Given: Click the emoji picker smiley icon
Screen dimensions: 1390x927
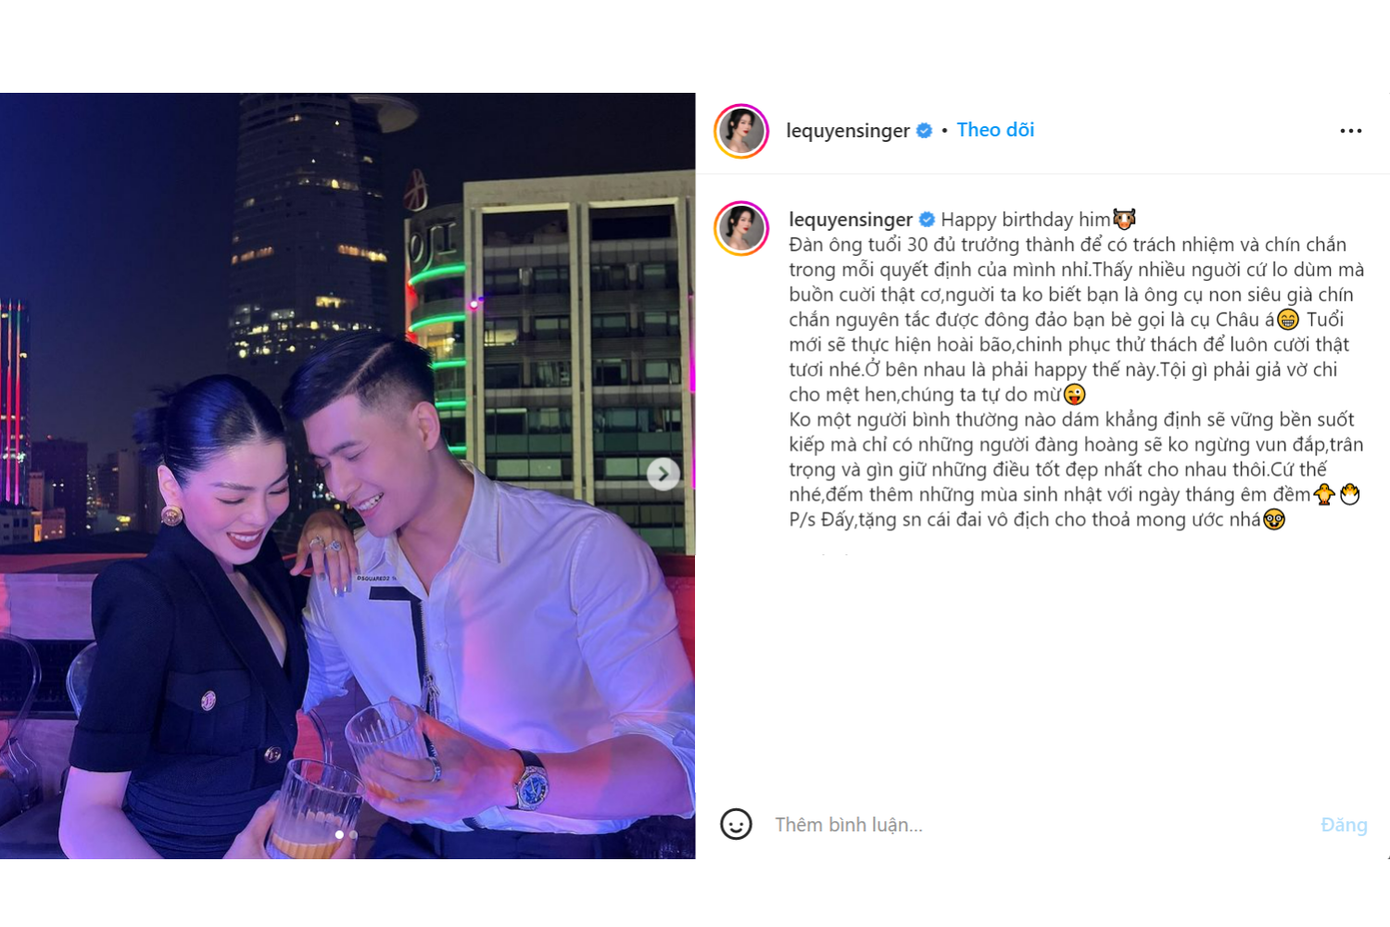Looking at the screenshot, I should point(736,824).
